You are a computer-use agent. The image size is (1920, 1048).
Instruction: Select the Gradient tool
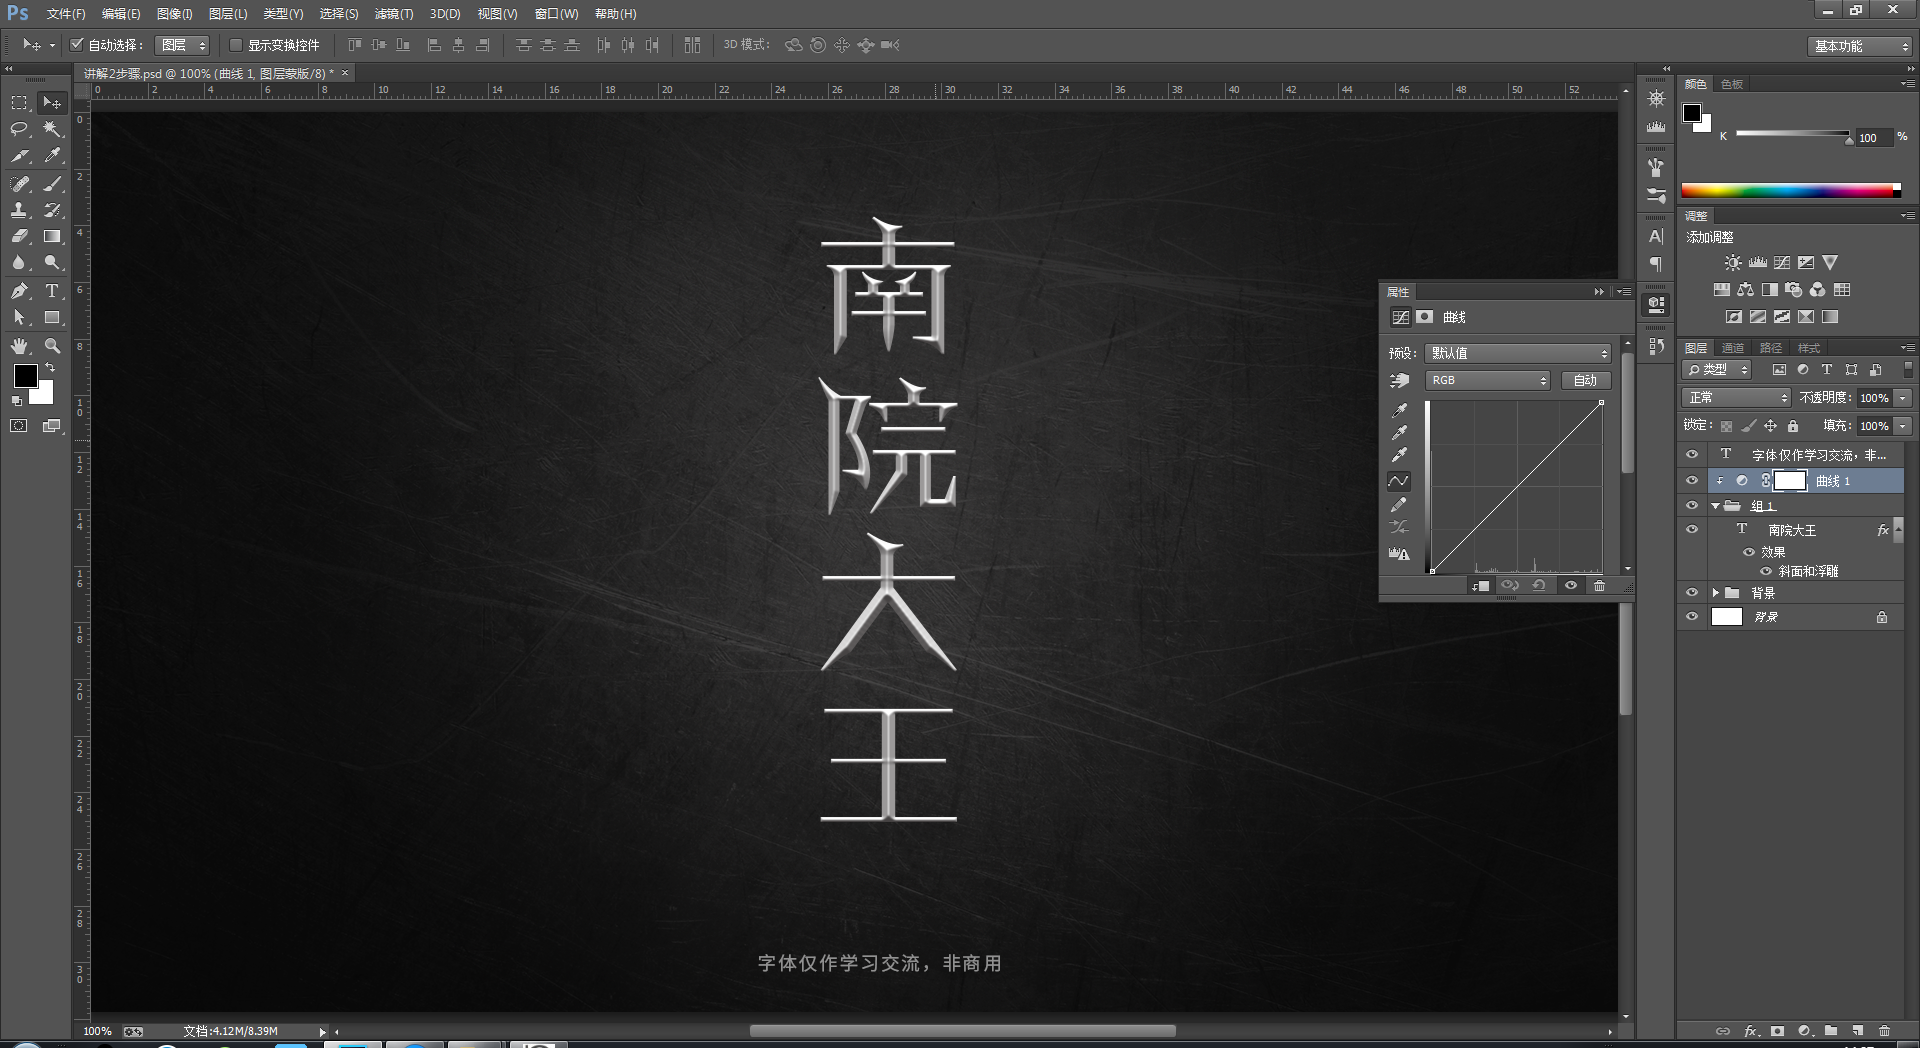pyautogui.click(x=52, y=237)
